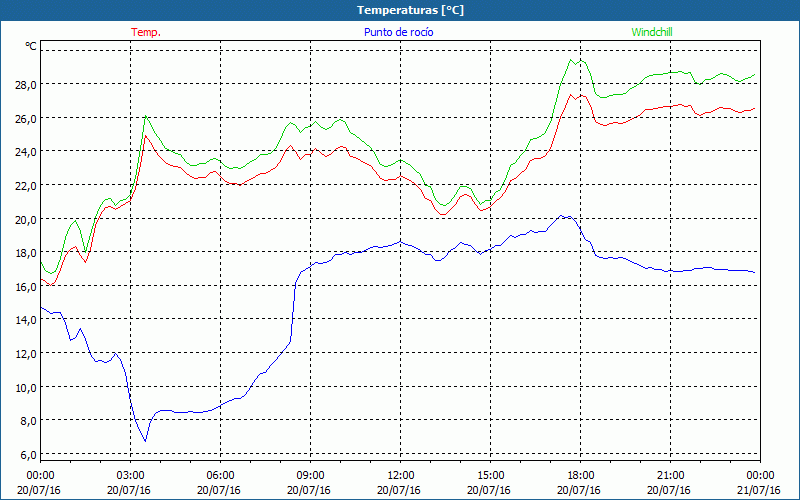Click the 06:00 time axis label

coord(220,476)
